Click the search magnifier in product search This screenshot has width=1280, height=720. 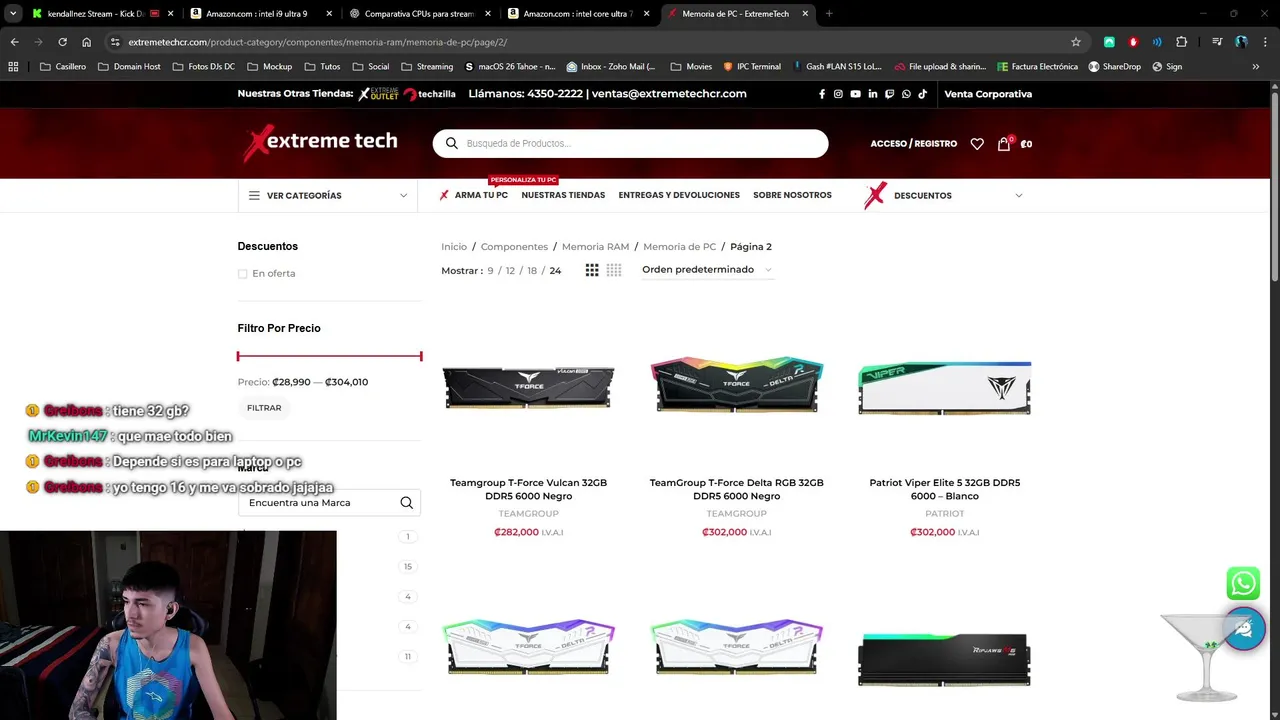[451, 143]
